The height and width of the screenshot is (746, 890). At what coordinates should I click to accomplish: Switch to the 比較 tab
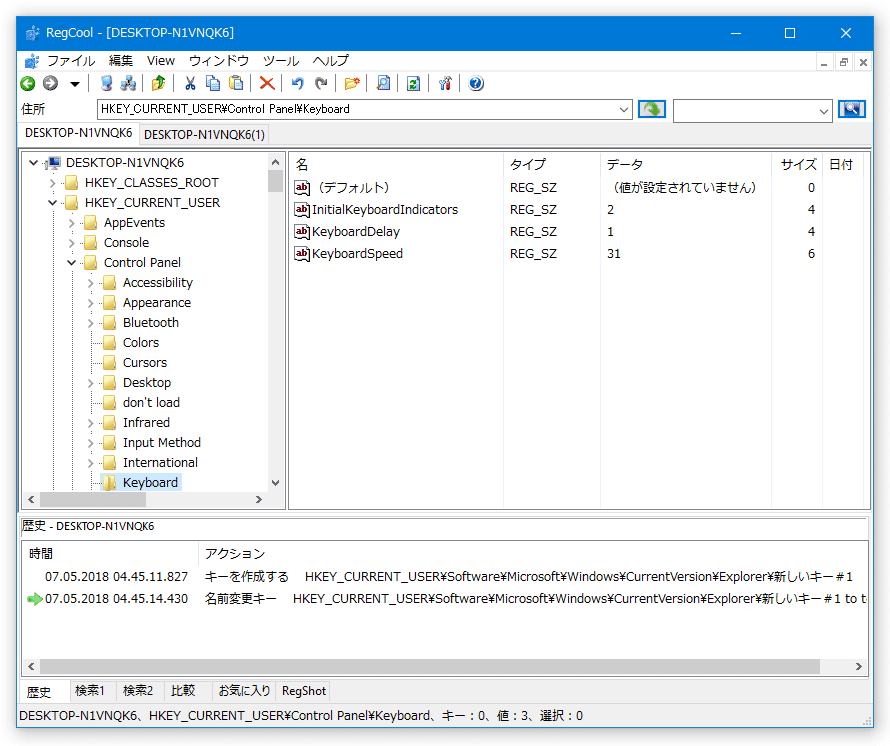tap(183, 690)
